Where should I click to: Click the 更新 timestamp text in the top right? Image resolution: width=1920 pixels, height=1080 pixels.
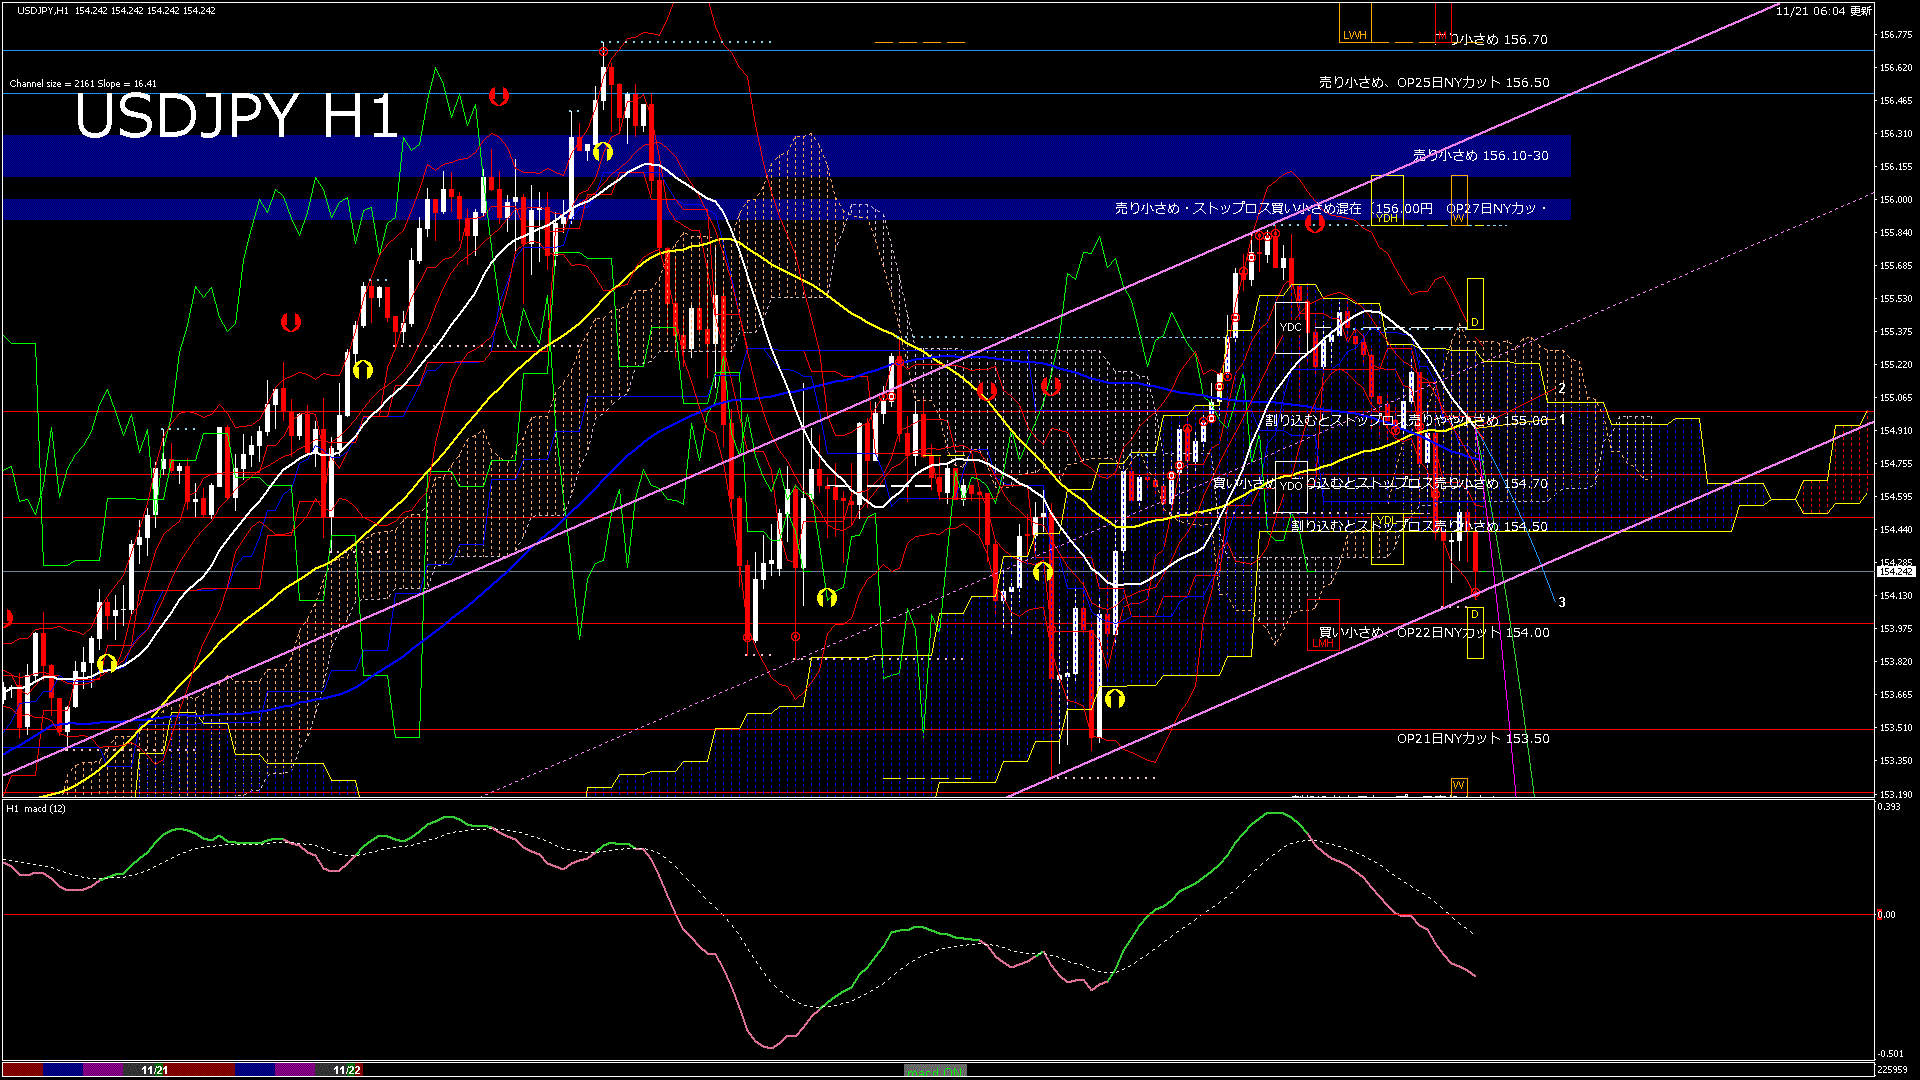coord(1823,11)
